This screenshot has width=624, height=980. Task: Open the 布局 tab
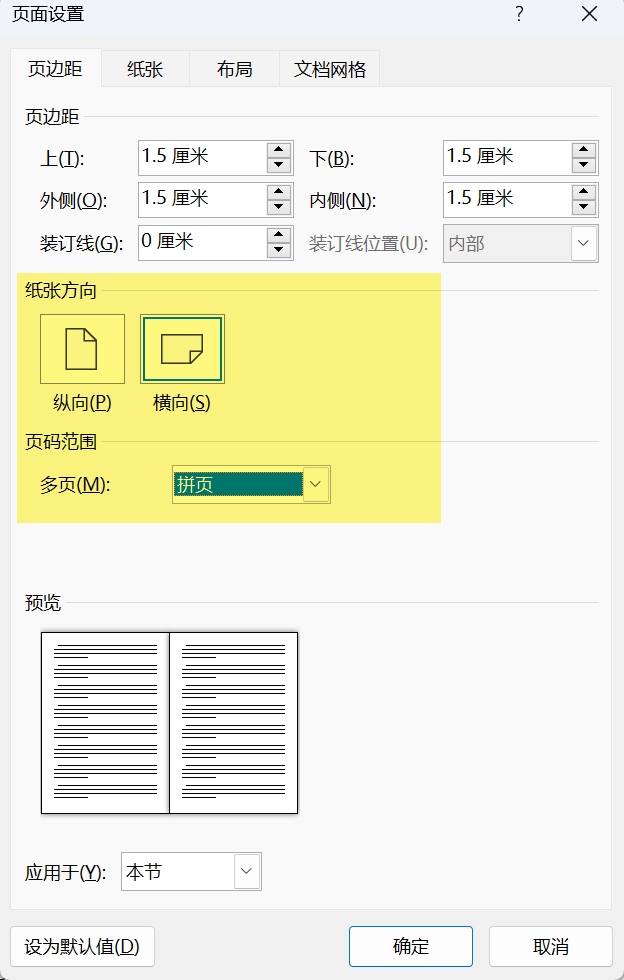[234, 69]
